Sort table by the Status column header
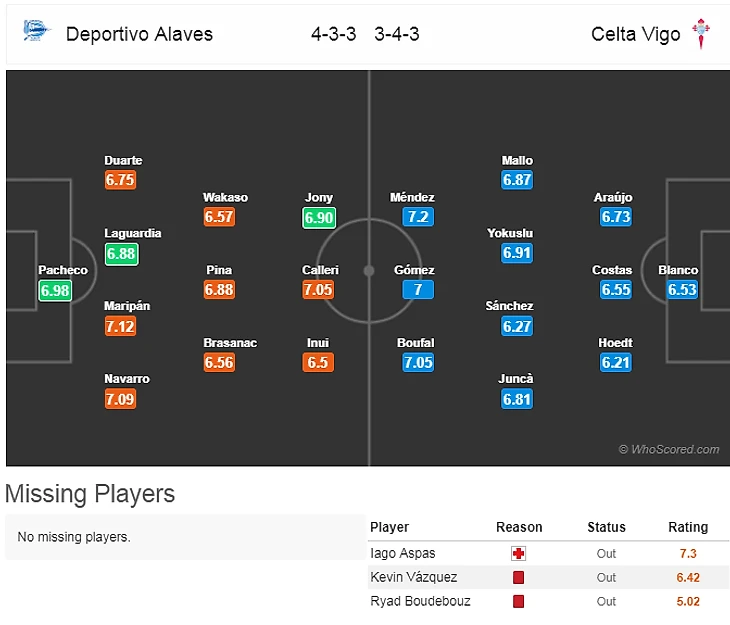 pos(606,527)
